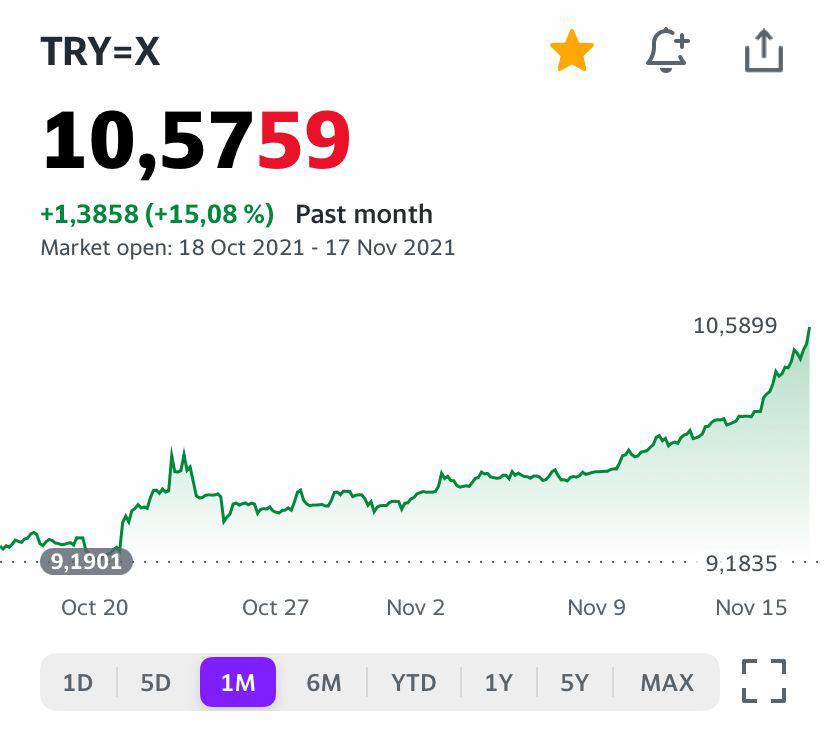Click the 10,5899 high price label
The width and height of the screenshot is (828, 745).
[x=735, y=325]
